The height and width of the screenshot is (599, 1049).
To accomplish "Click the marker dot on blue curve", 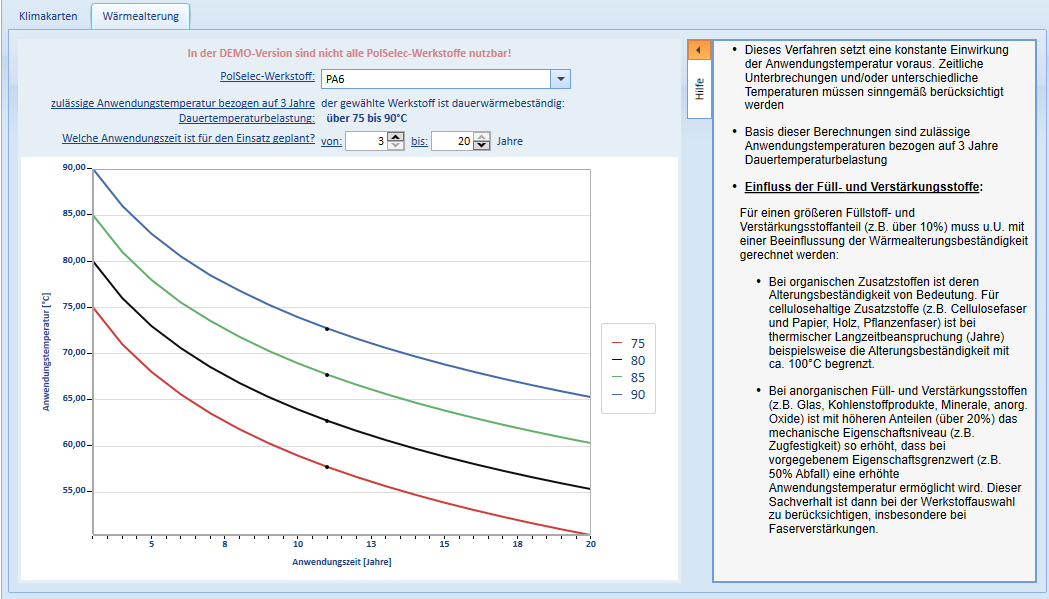I will tap(327, 329).
